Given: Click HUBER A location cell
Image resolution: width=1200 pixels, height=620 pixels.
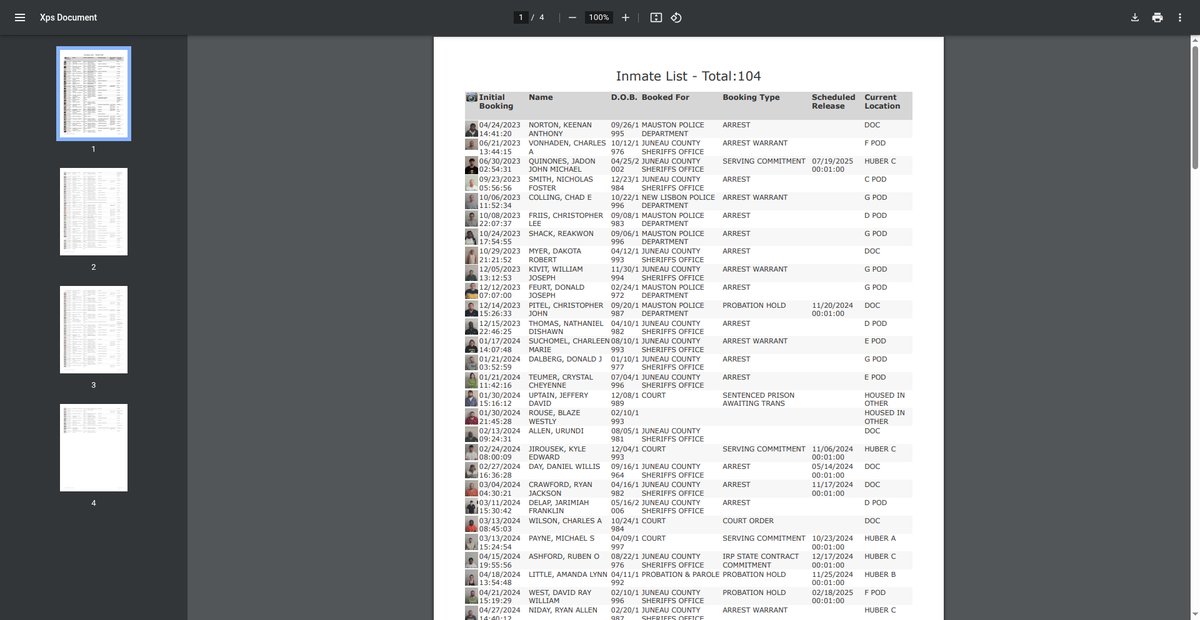Looking at the screenshot, I should click(x=881, y=539).
